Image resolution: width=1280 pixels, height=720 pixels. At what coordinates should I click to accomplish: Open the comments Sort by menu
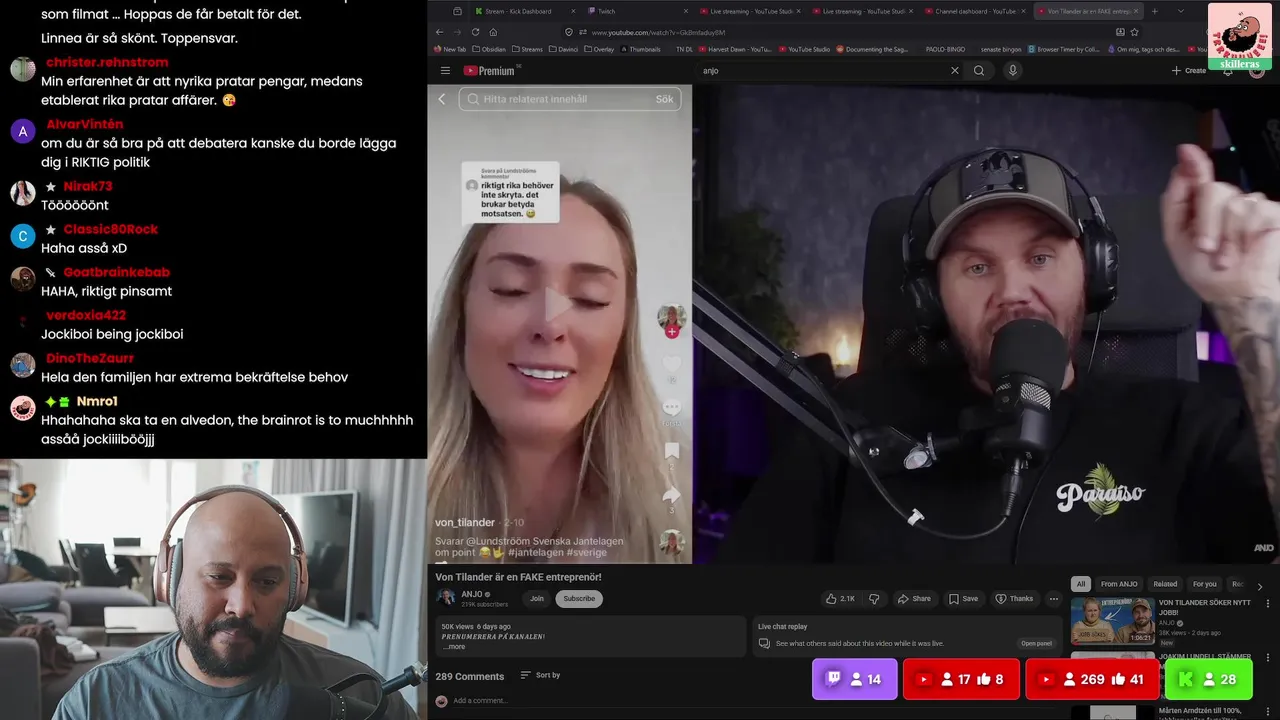(540, 675)
